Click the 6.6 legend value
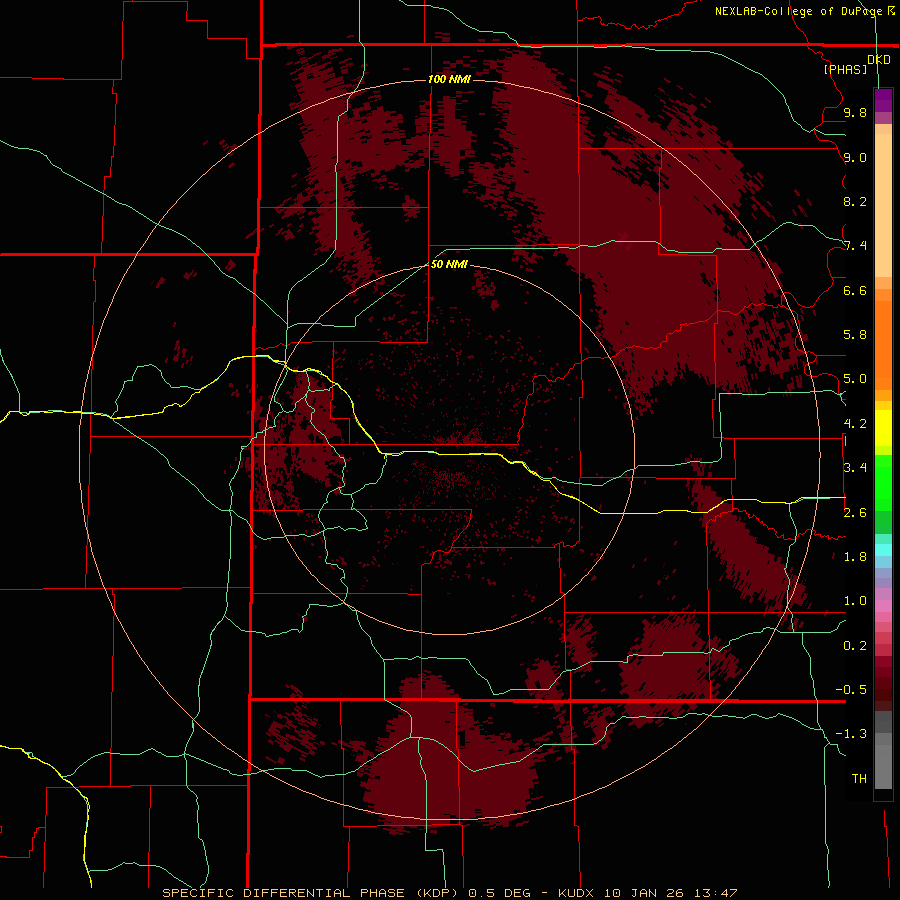 tap(855, 290)
